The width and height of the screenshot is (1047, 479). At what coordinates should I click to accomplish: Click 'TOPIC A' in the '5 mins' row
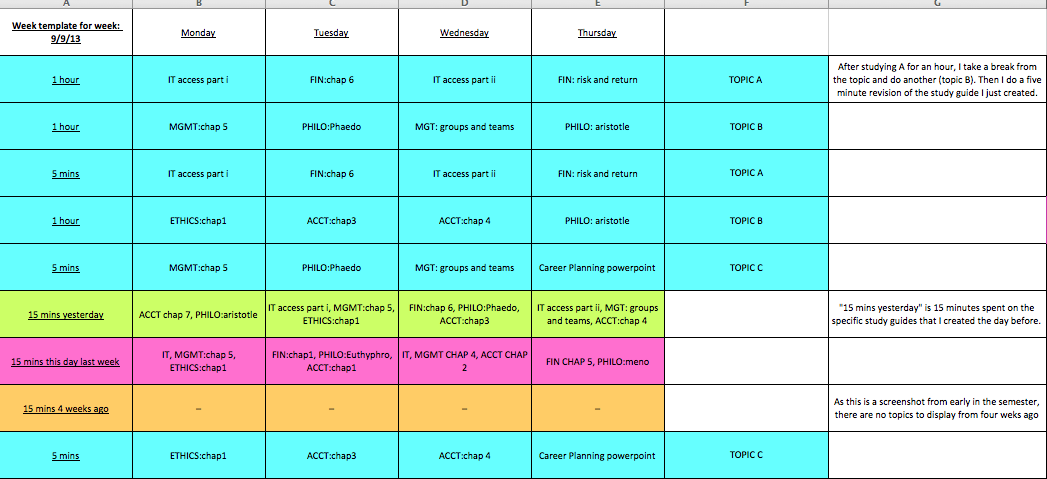[747, 173]
